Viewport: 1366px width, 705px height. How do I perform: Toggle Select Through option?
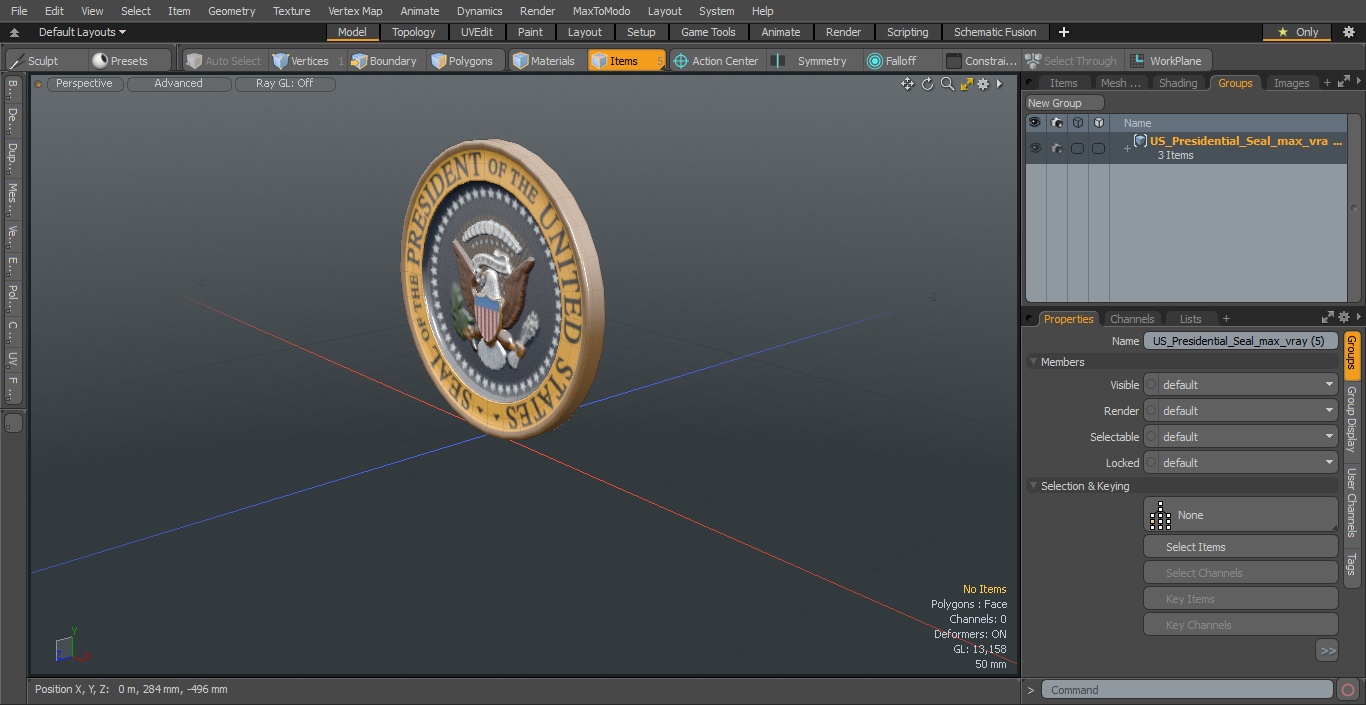(x=1071, y=61)
